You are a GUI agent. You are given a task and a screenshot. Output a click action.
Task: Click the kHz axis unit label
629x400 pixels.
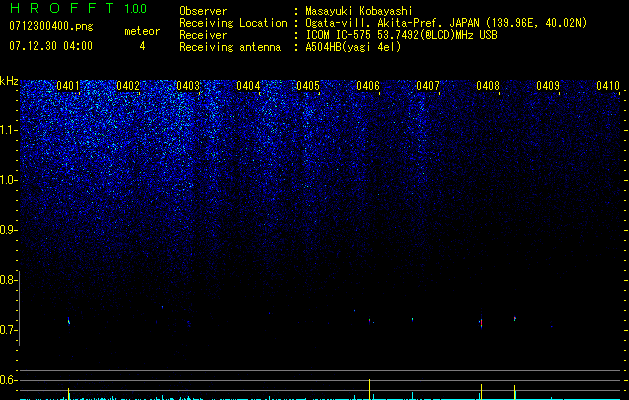pos(9,81)
